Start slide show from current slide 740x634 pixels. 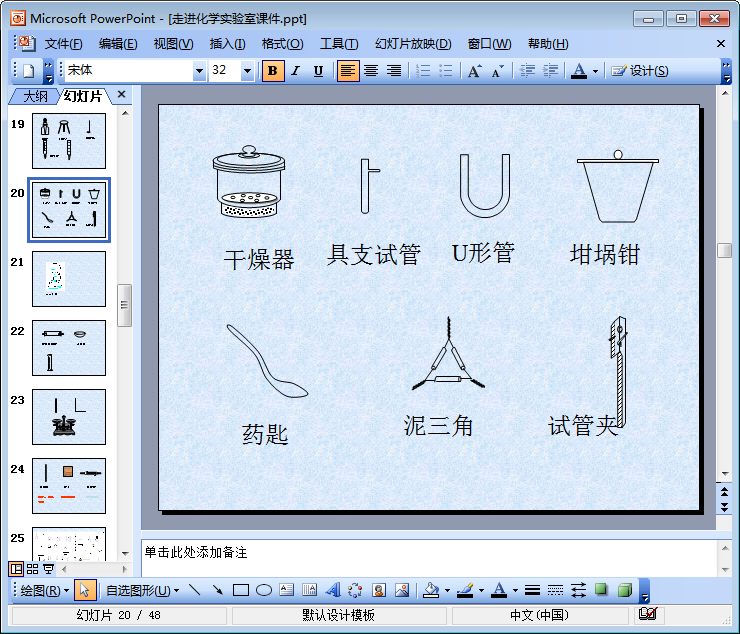point(48,569)
